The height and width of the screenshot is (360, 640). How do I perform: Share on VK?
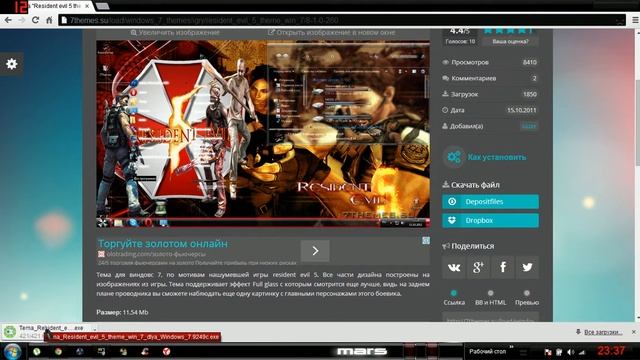point(454,267)
